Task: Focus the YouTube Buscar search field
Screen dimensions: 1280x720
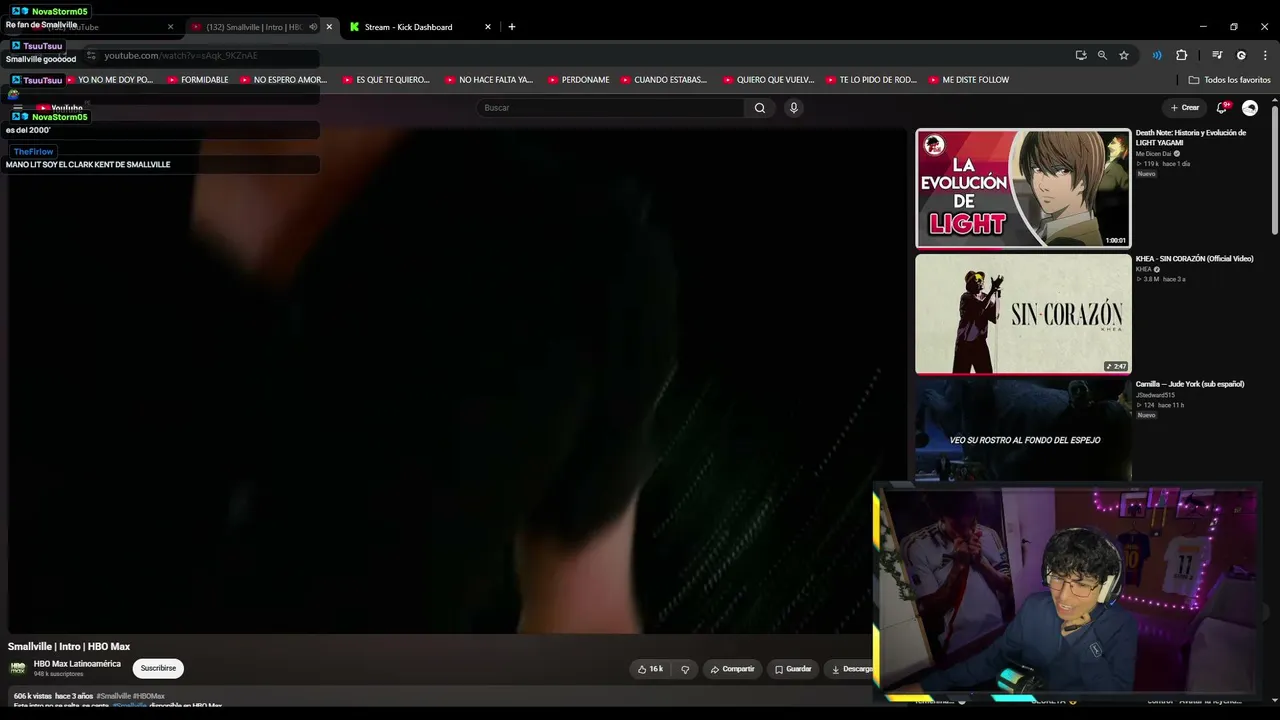Action: [610, 108]
